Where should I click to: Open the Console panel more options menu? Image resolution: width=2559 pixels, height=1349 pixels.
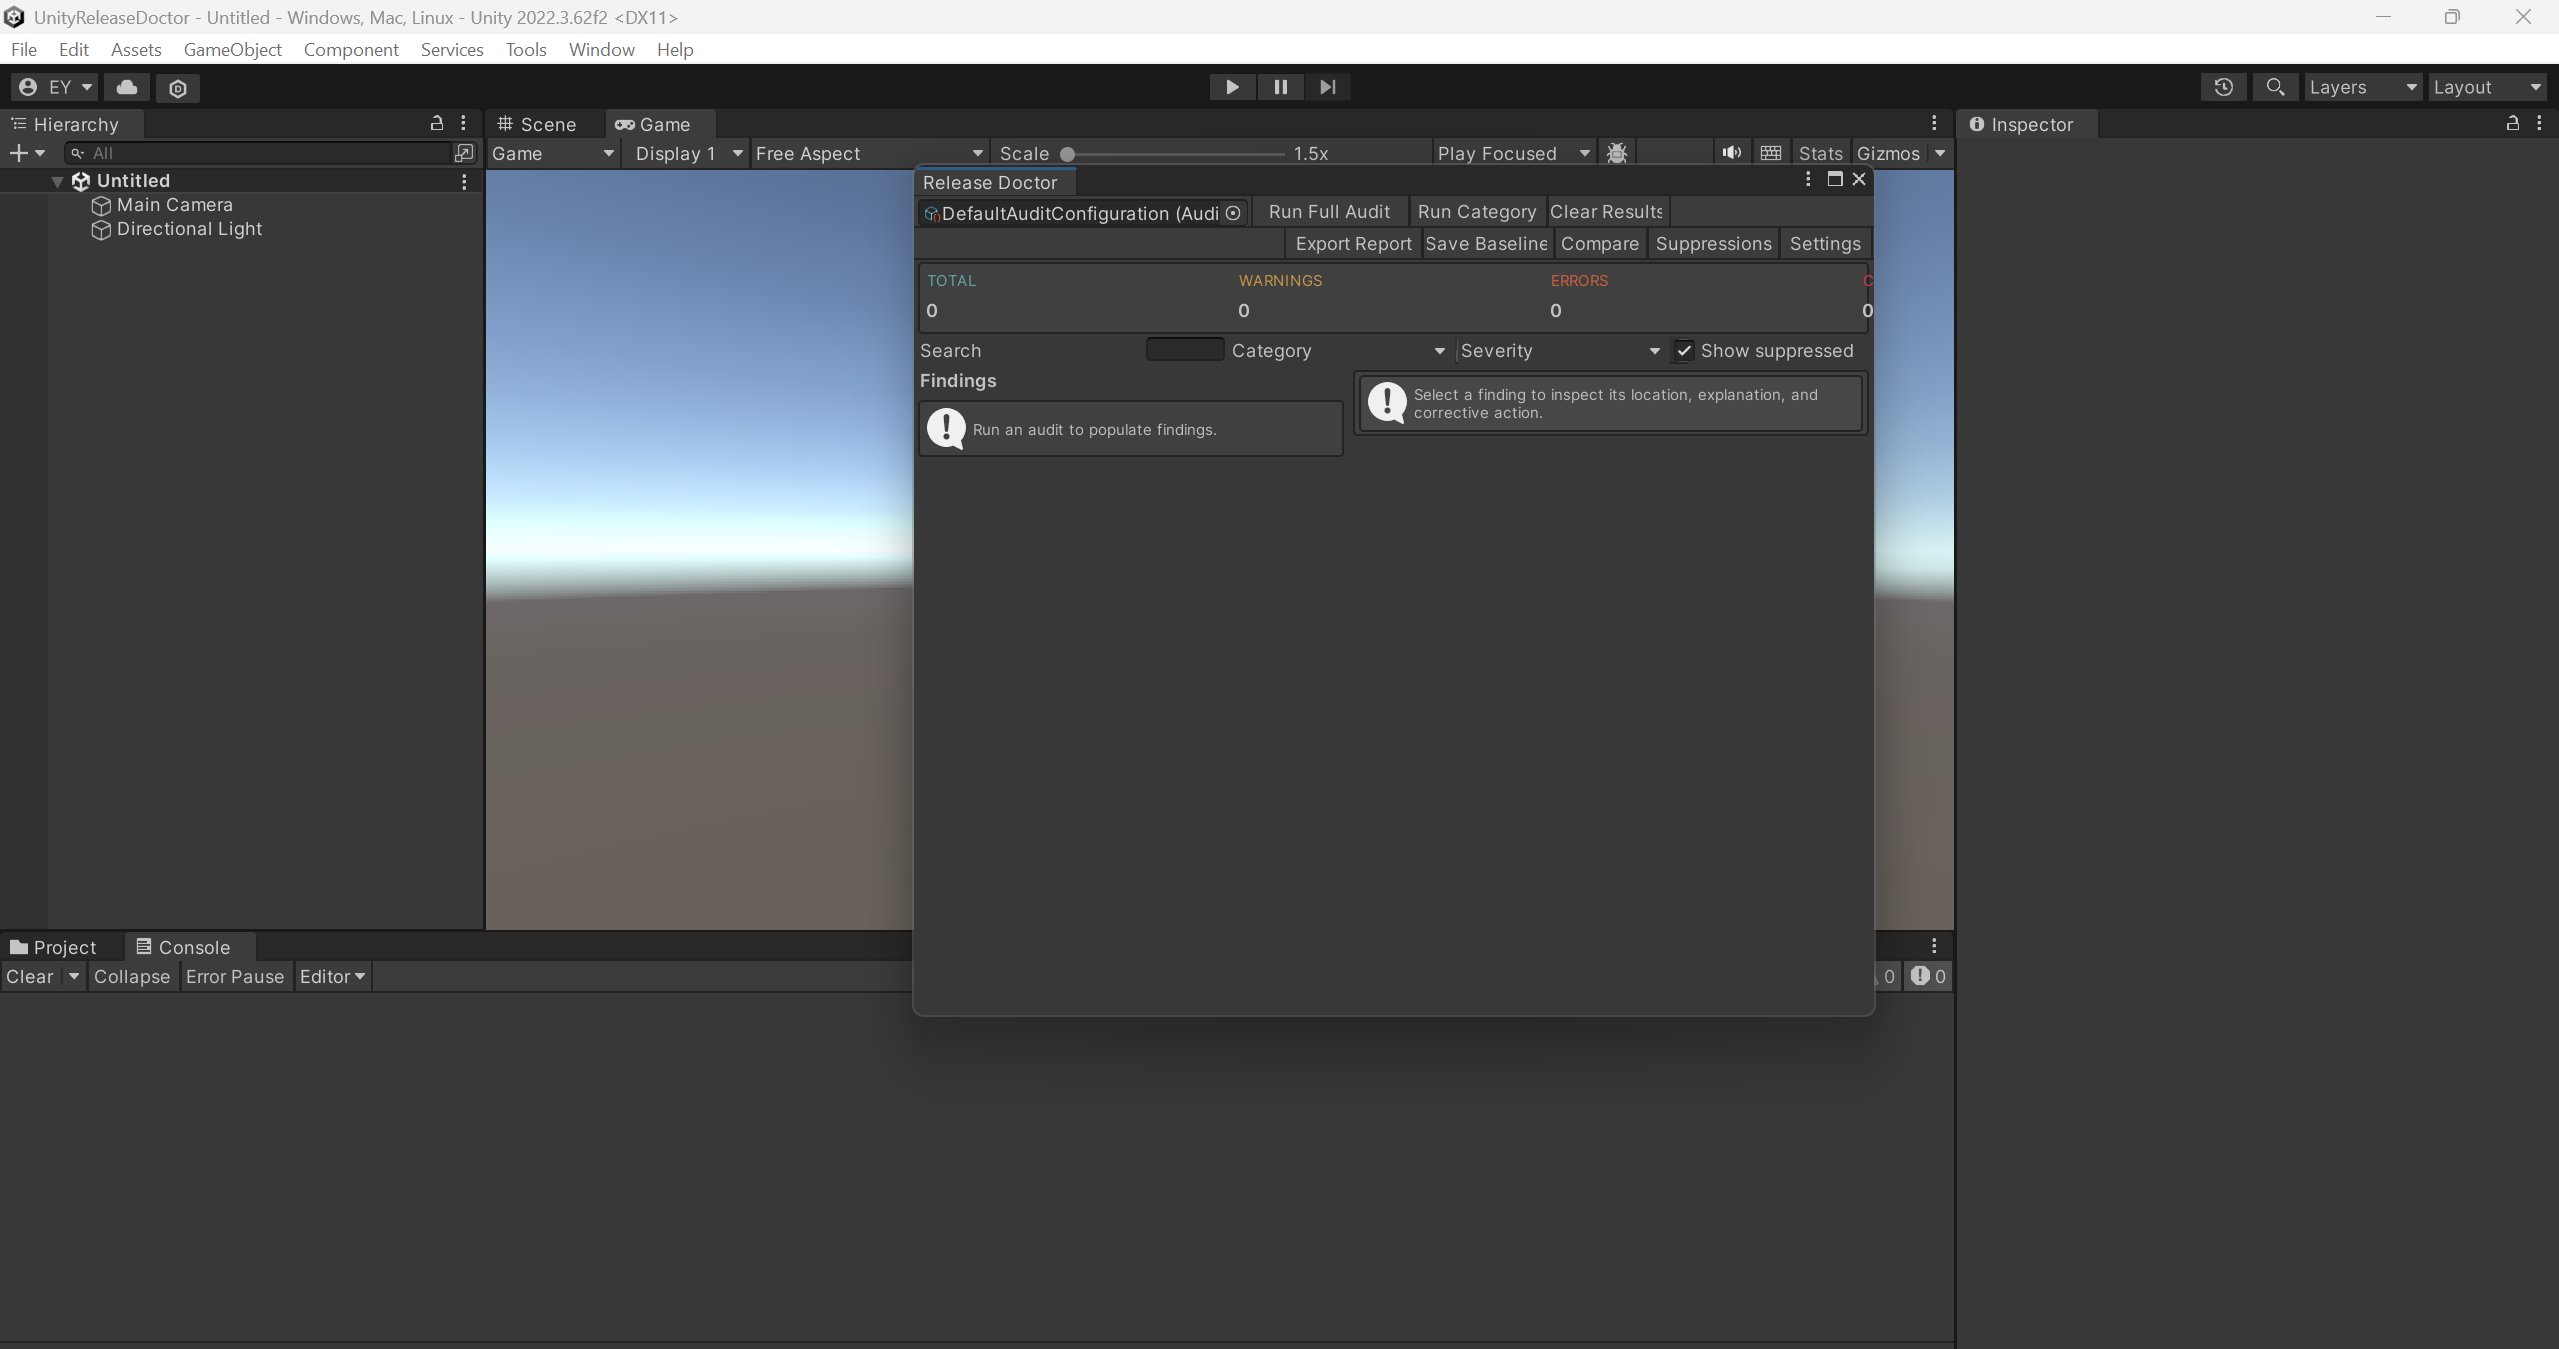pos(1934,946)
